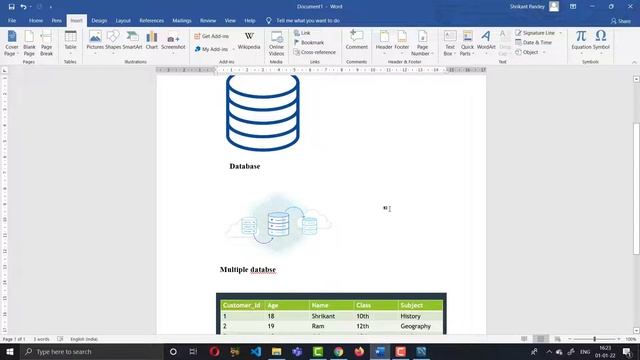Insert a Symbol
The image size is (640, 360).
(601, 41)
